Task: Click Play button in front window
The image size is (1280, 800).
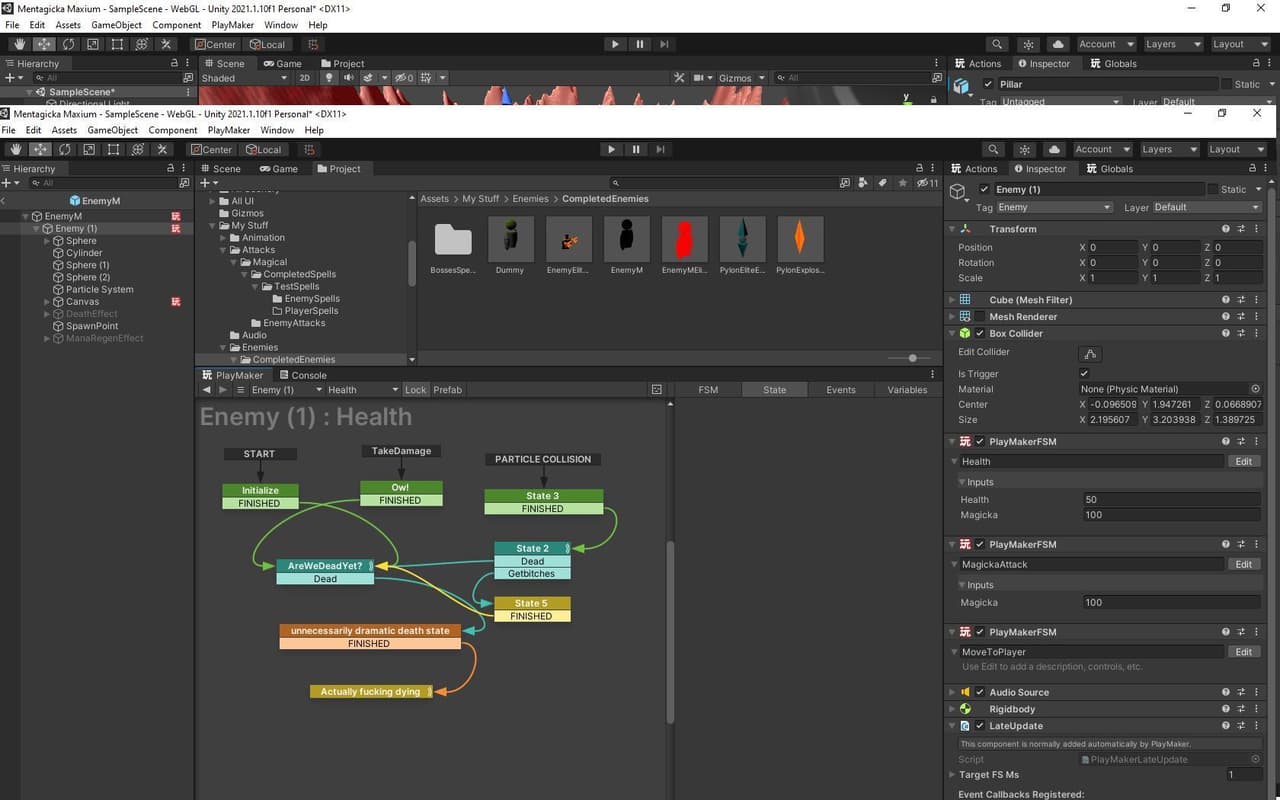Action: [611, 149]
